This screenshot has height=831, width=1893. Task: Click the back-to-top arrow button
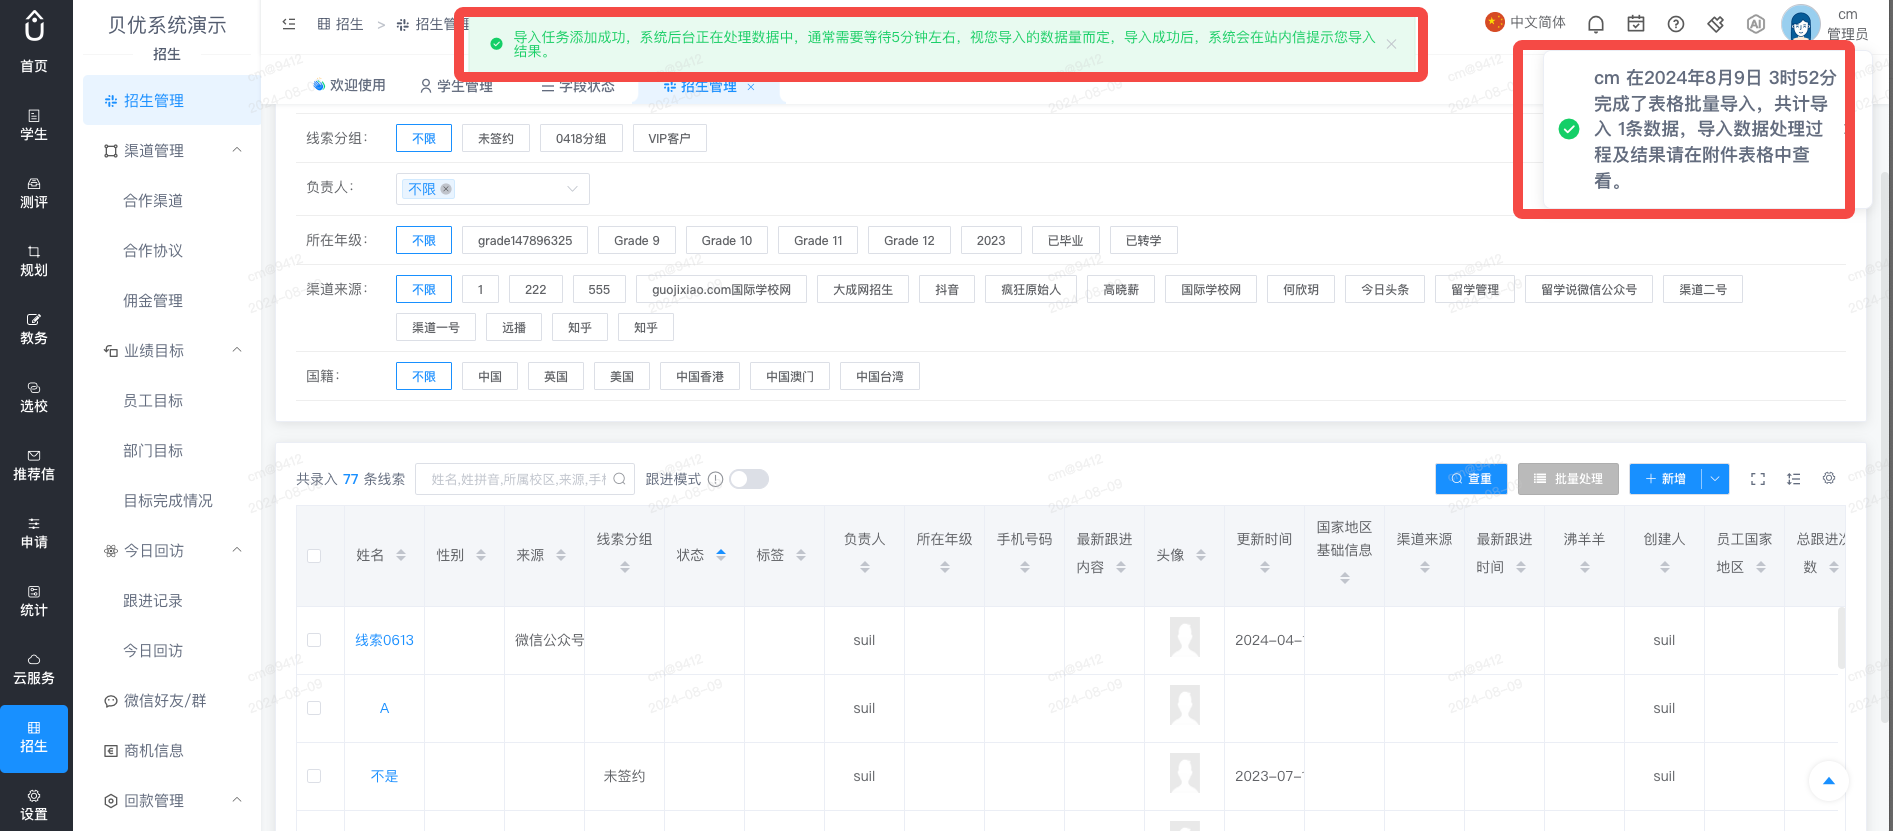coord(1829,781)
